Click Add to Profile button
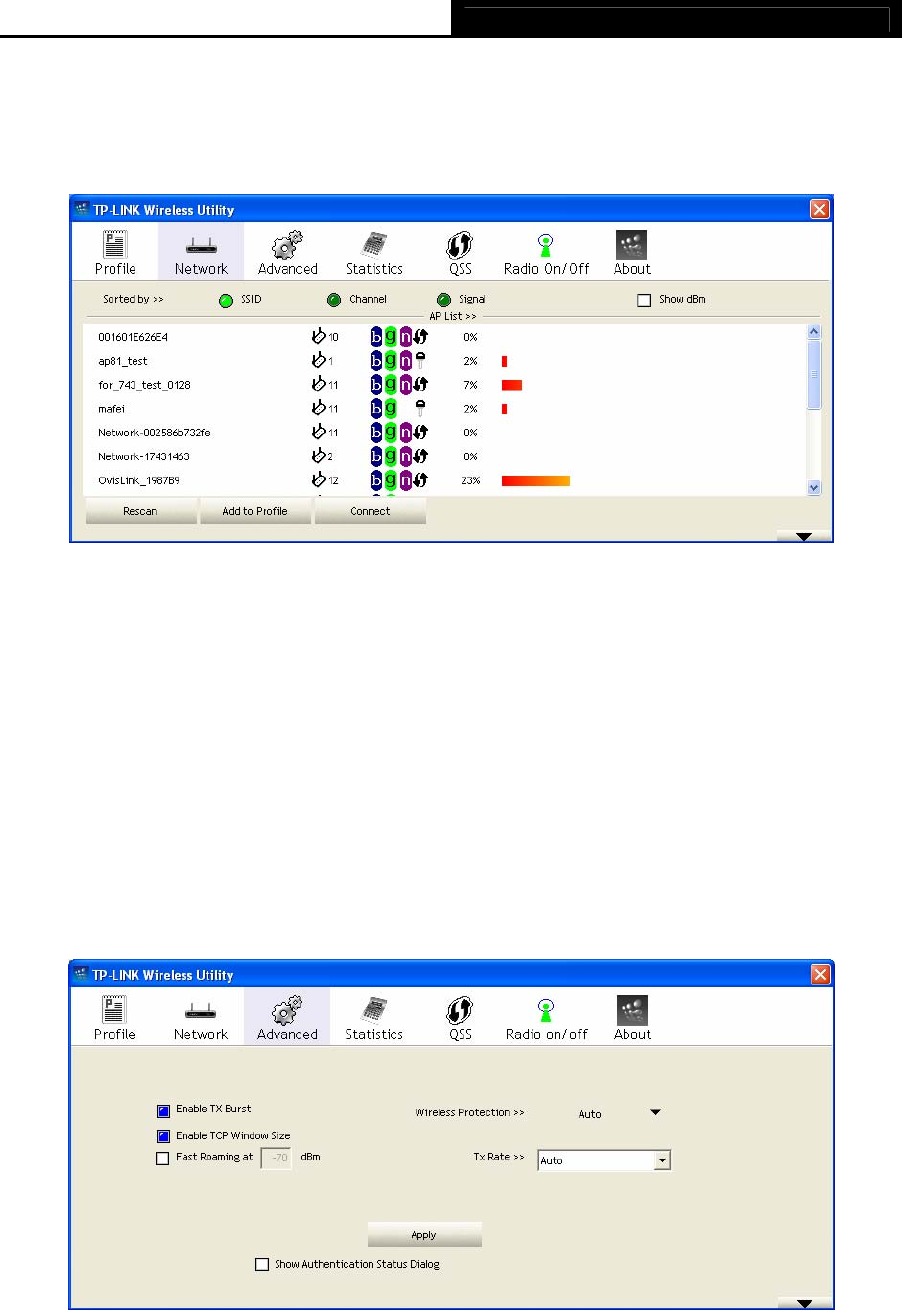 click(x=255, y=511)
